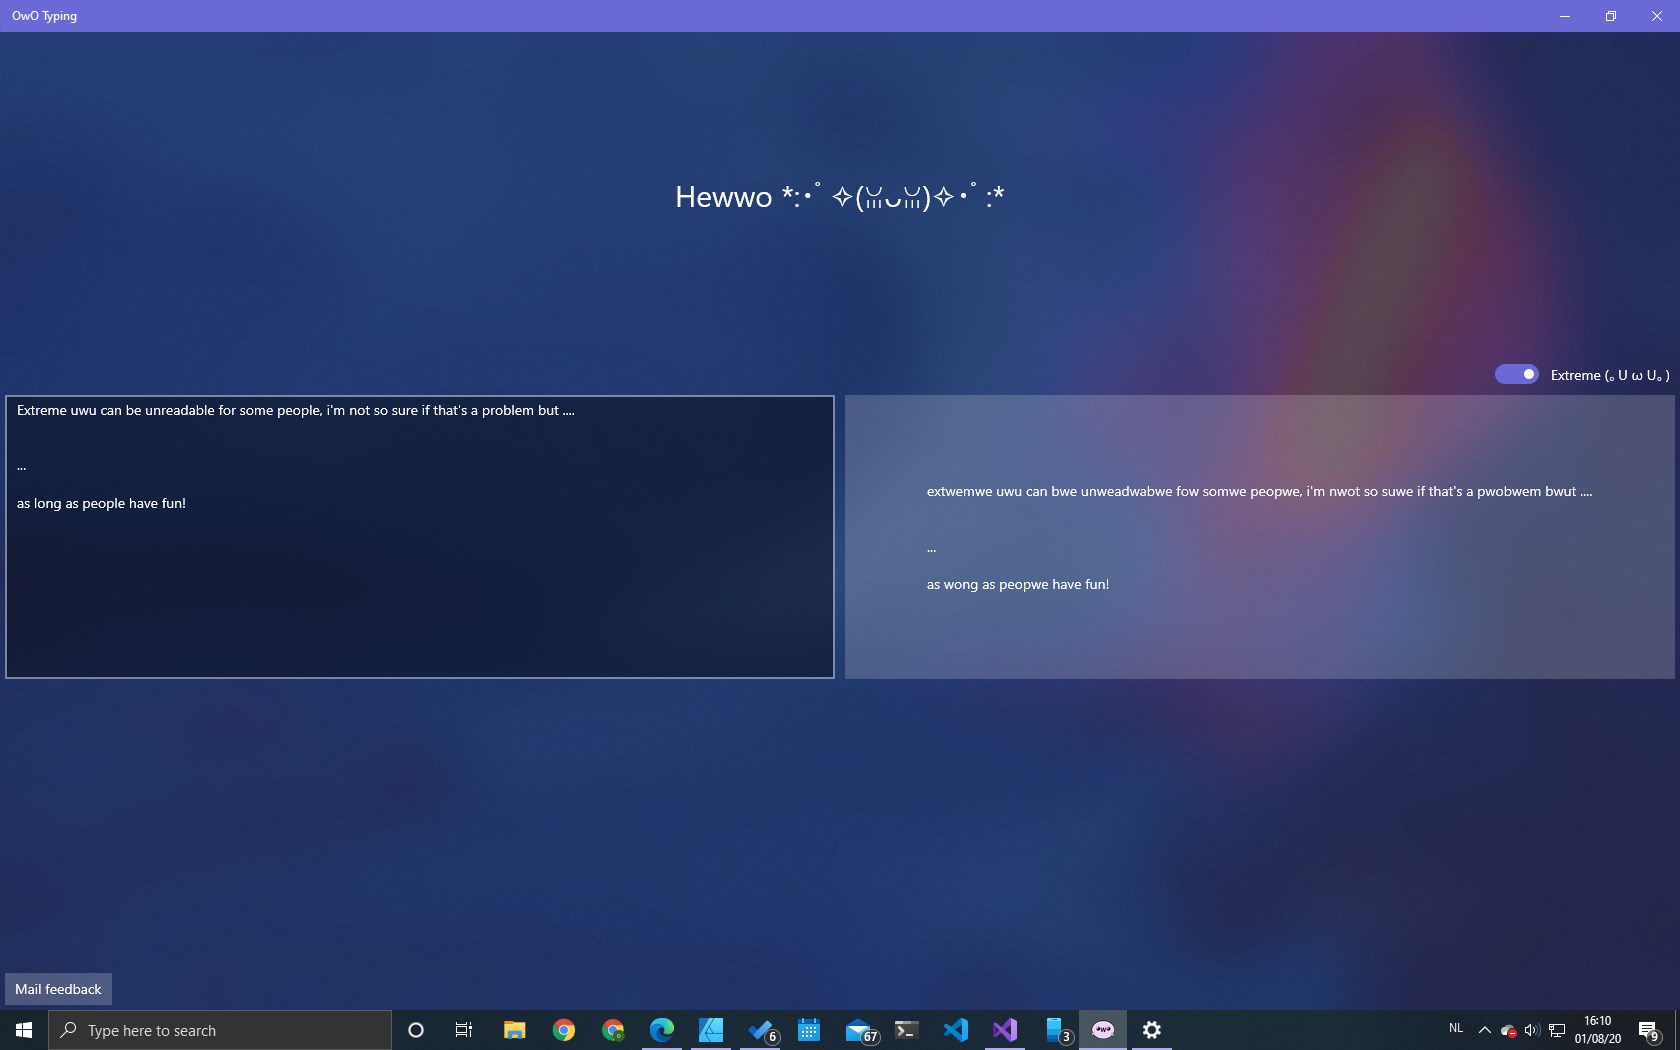This screenshot has height=1050, width=1680.
Task: Open File Explorer from the taskbar
Action: coord(514,1030)
